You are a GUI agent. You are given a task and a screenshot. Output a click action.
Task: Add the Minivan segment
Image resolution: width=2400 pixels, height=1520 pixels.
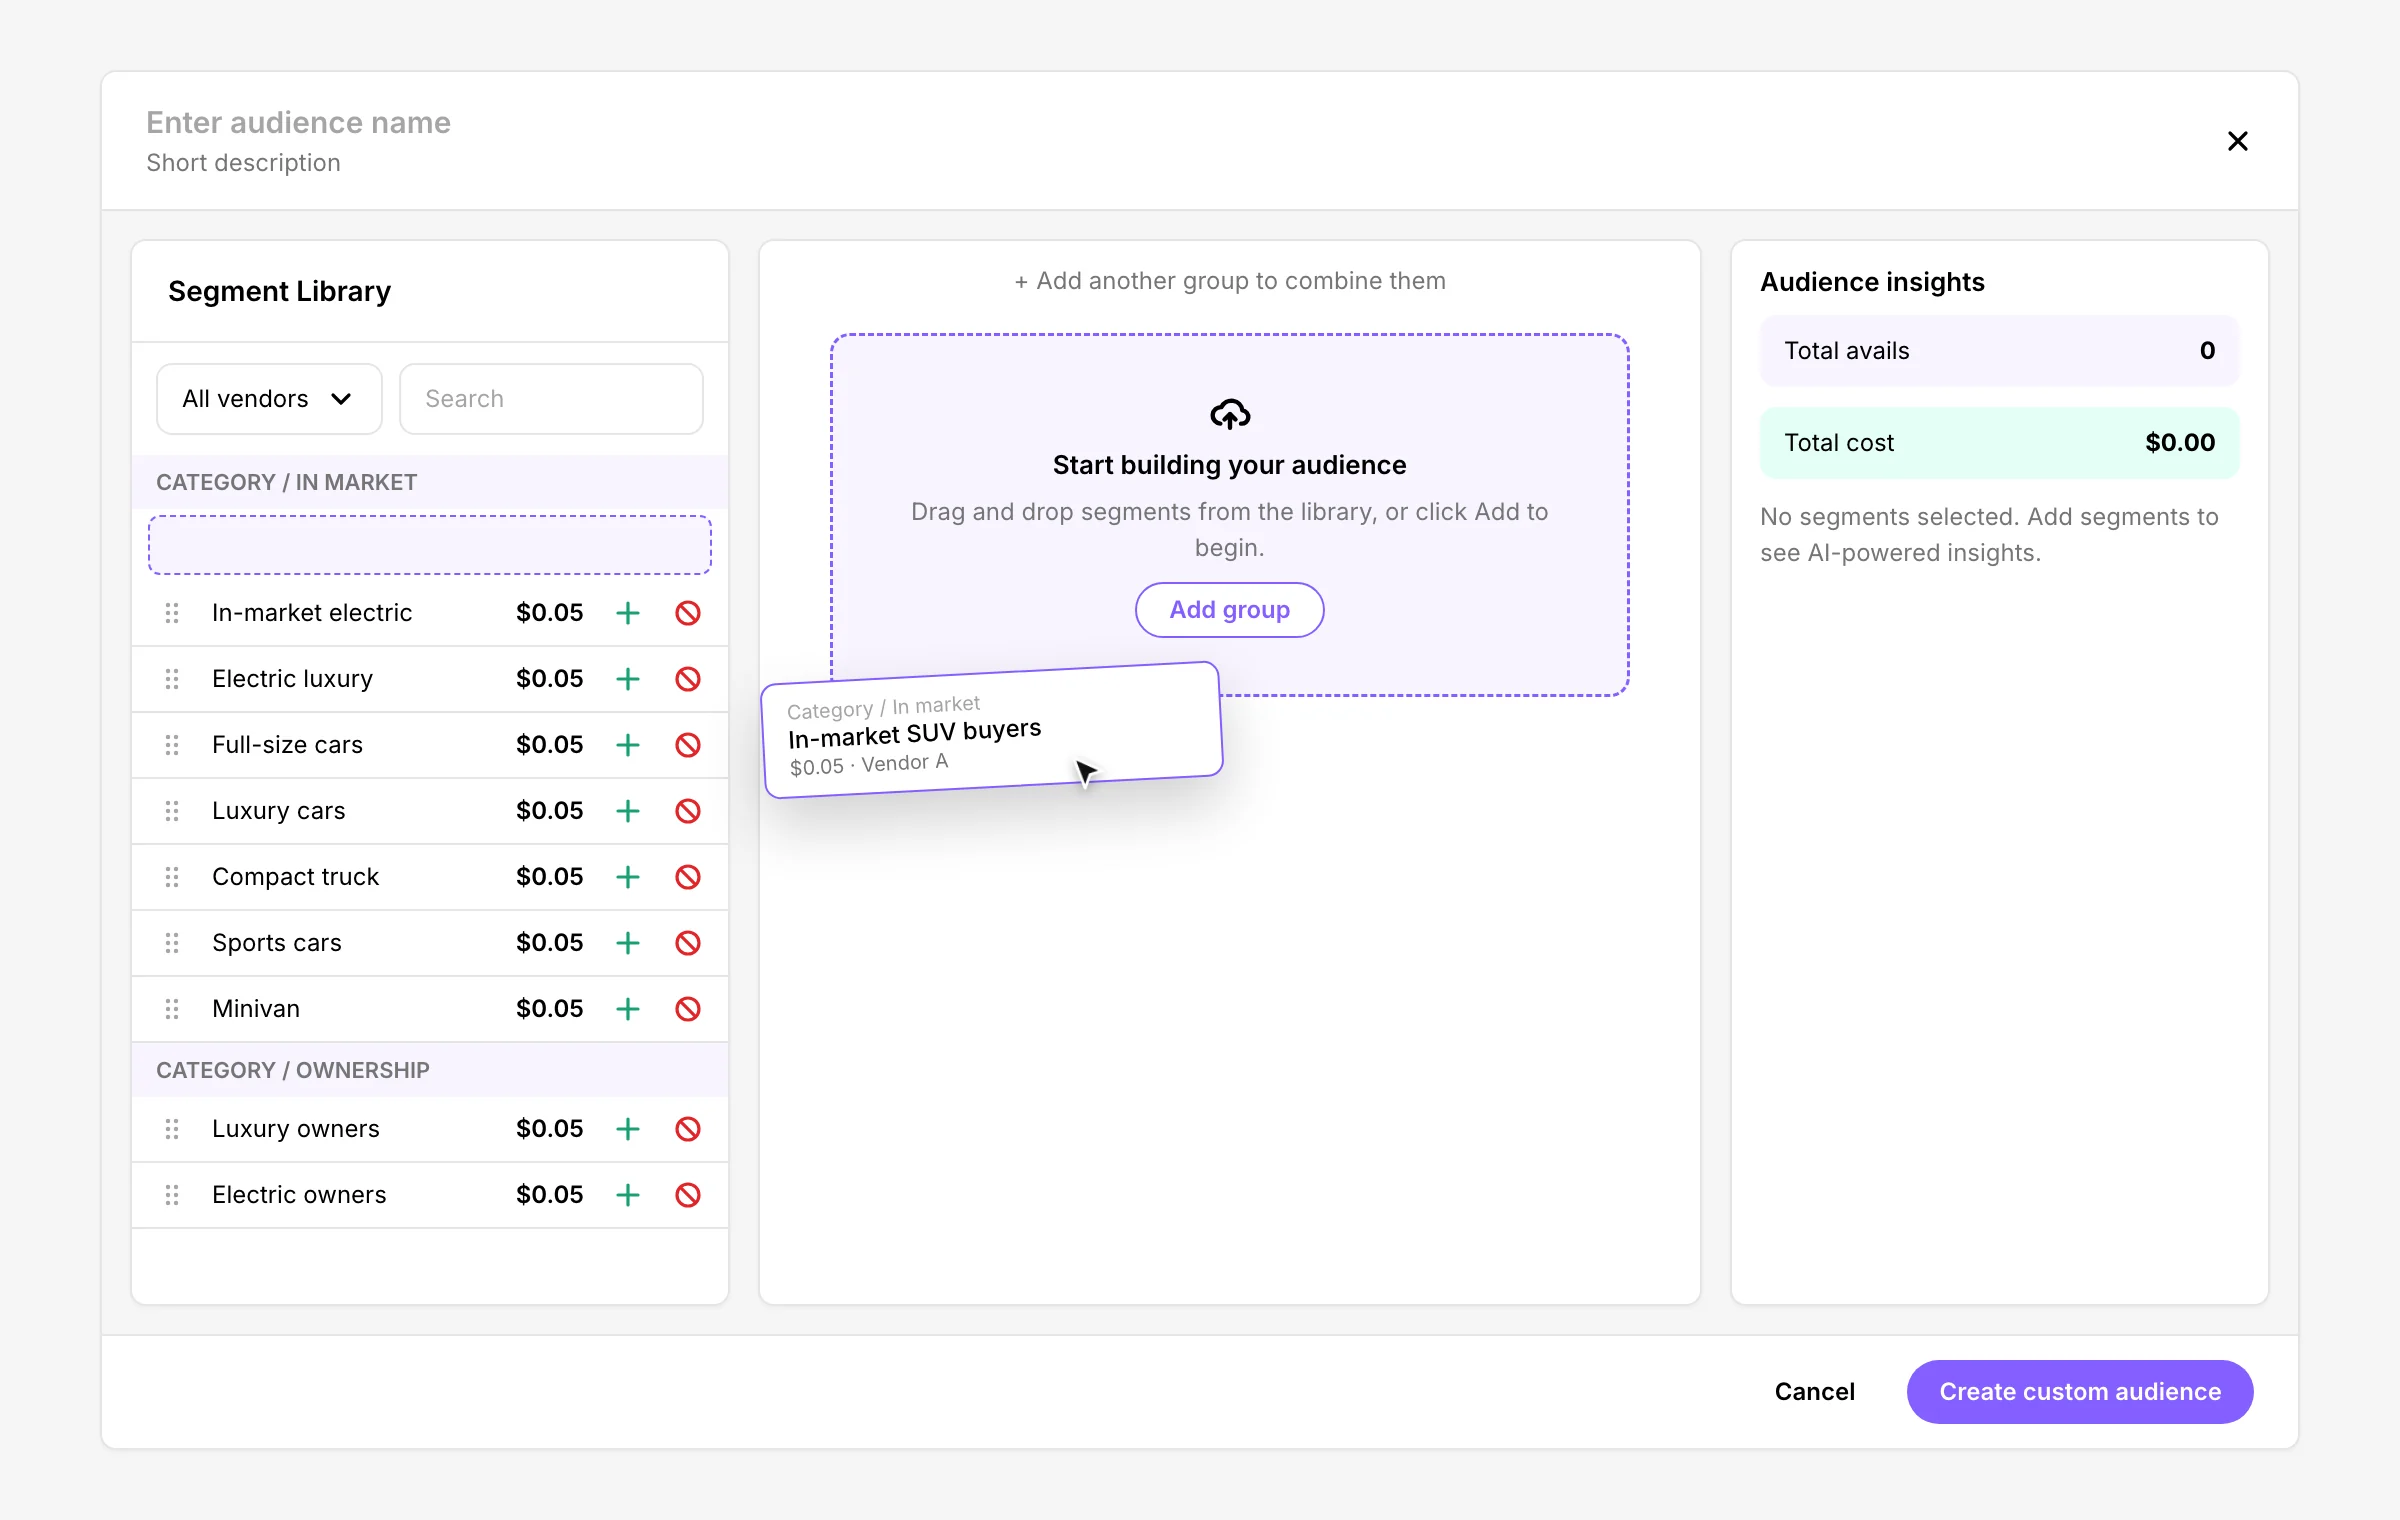pos(628,1009)
